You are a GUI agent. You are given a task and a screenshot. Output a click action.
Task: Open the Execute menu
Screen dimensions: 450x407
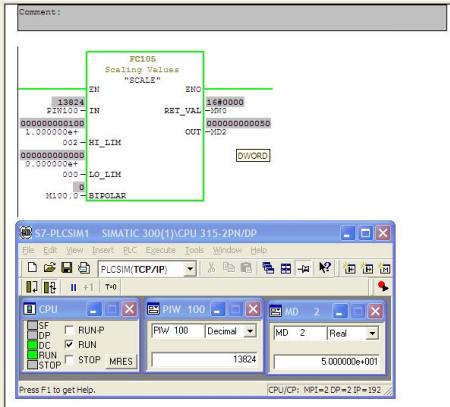tap(161, 250)
